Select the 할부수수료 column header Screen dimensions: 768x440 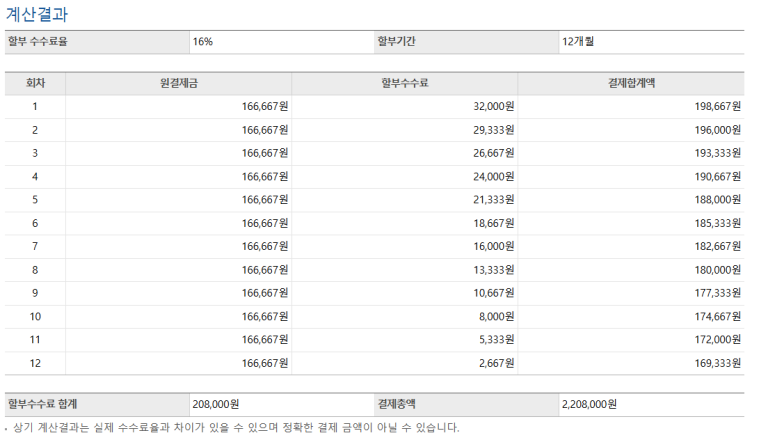pos(404,83)
